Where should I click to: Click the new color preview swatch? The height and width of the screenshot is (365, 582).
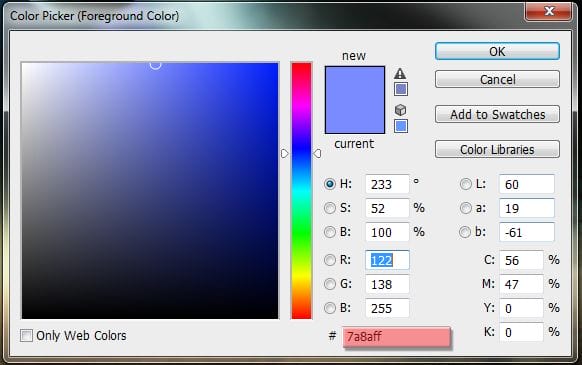tap(355, 83)
